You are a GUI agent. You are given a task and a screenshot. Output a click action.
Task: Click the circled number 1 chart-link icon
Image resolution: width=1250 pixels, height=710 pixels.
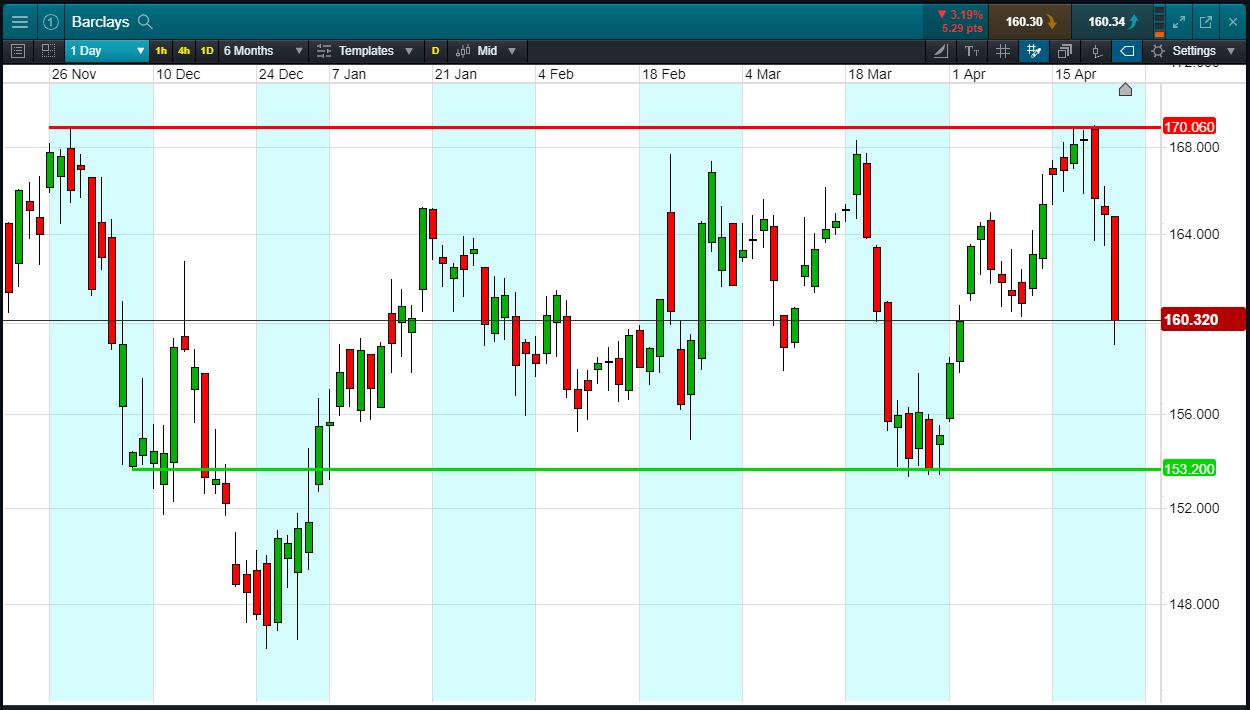pyautogui.click(x=51, y=21)
